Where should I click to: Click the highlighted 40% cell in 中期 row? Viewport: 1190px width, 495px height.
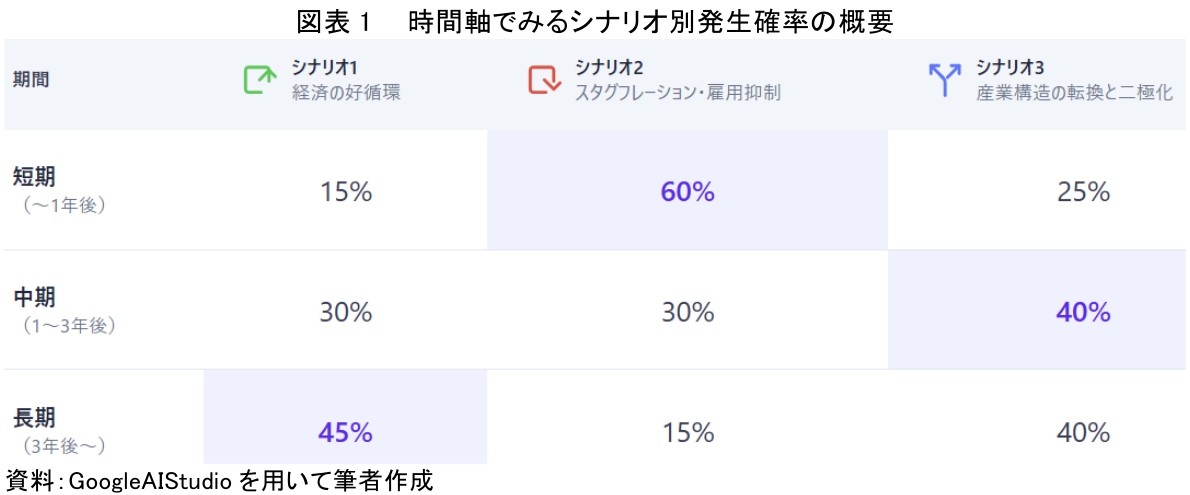(1083, 312)
